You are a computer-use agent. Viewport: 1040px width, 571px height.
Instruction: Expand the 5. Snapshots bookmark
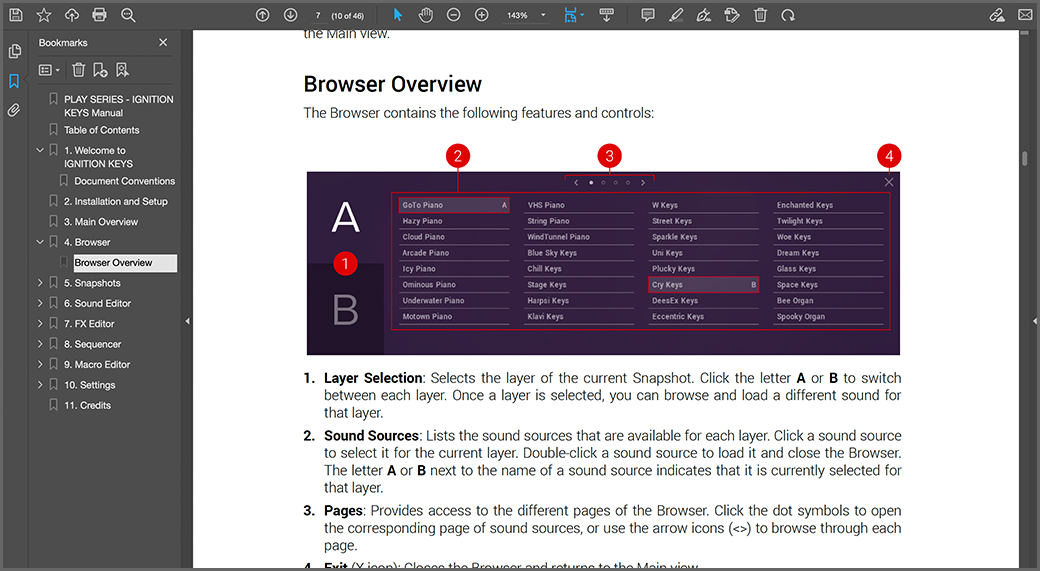click(40, 283)
